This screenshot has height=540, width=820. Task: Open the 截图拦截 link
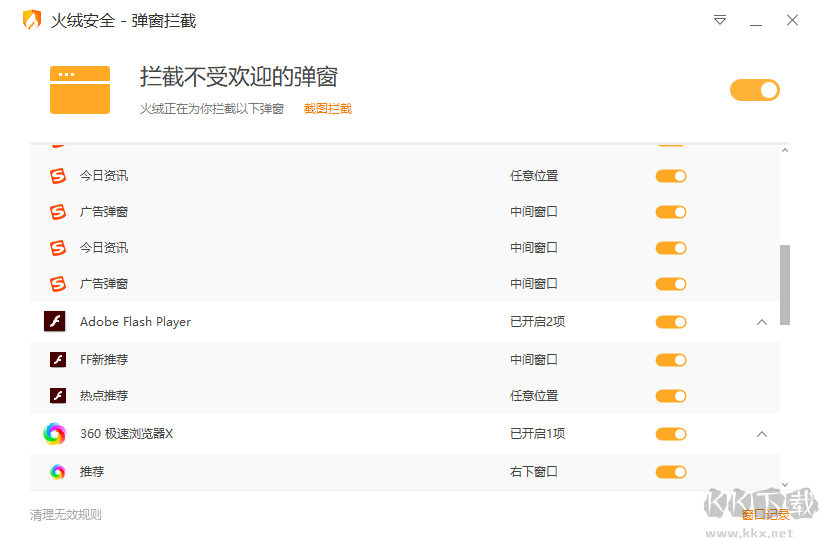click(328, 109)
